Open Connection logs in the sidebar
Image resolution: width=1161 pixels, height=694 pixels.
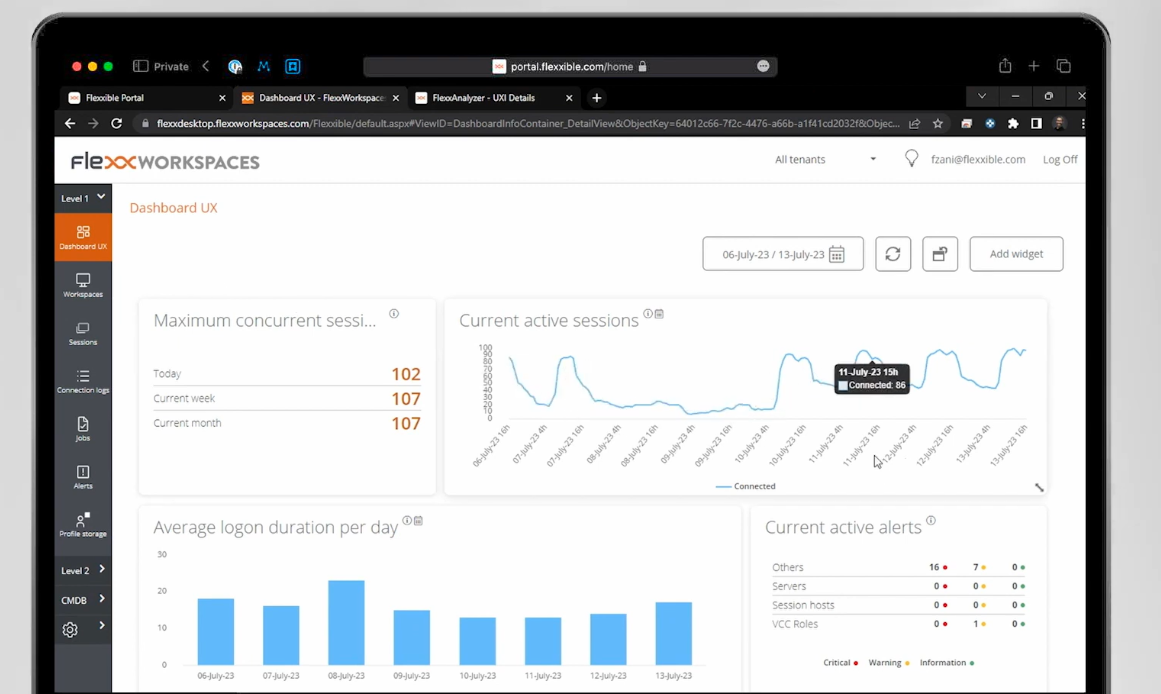(83, 381)
